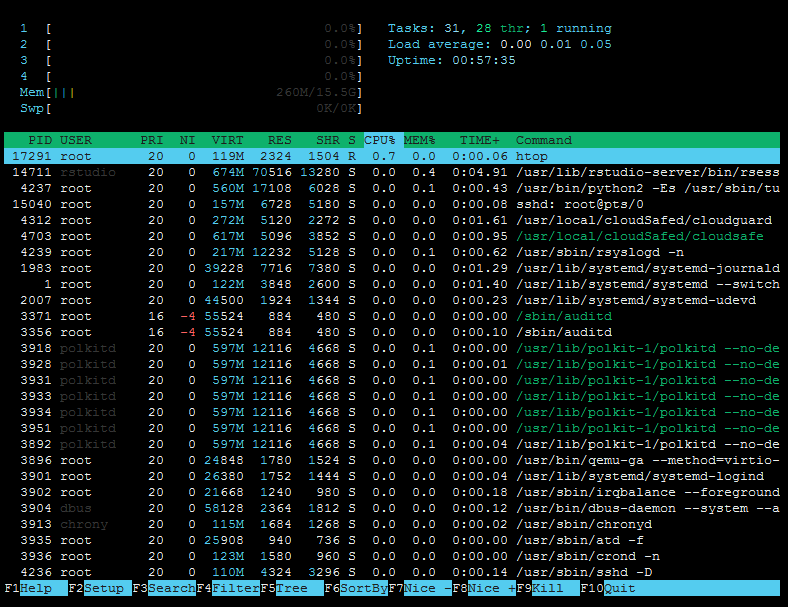Image resolution: width=788 pixels, height=607 pixels.
Task: Select the rsyslogd -n process row
Action: point(392,252)
